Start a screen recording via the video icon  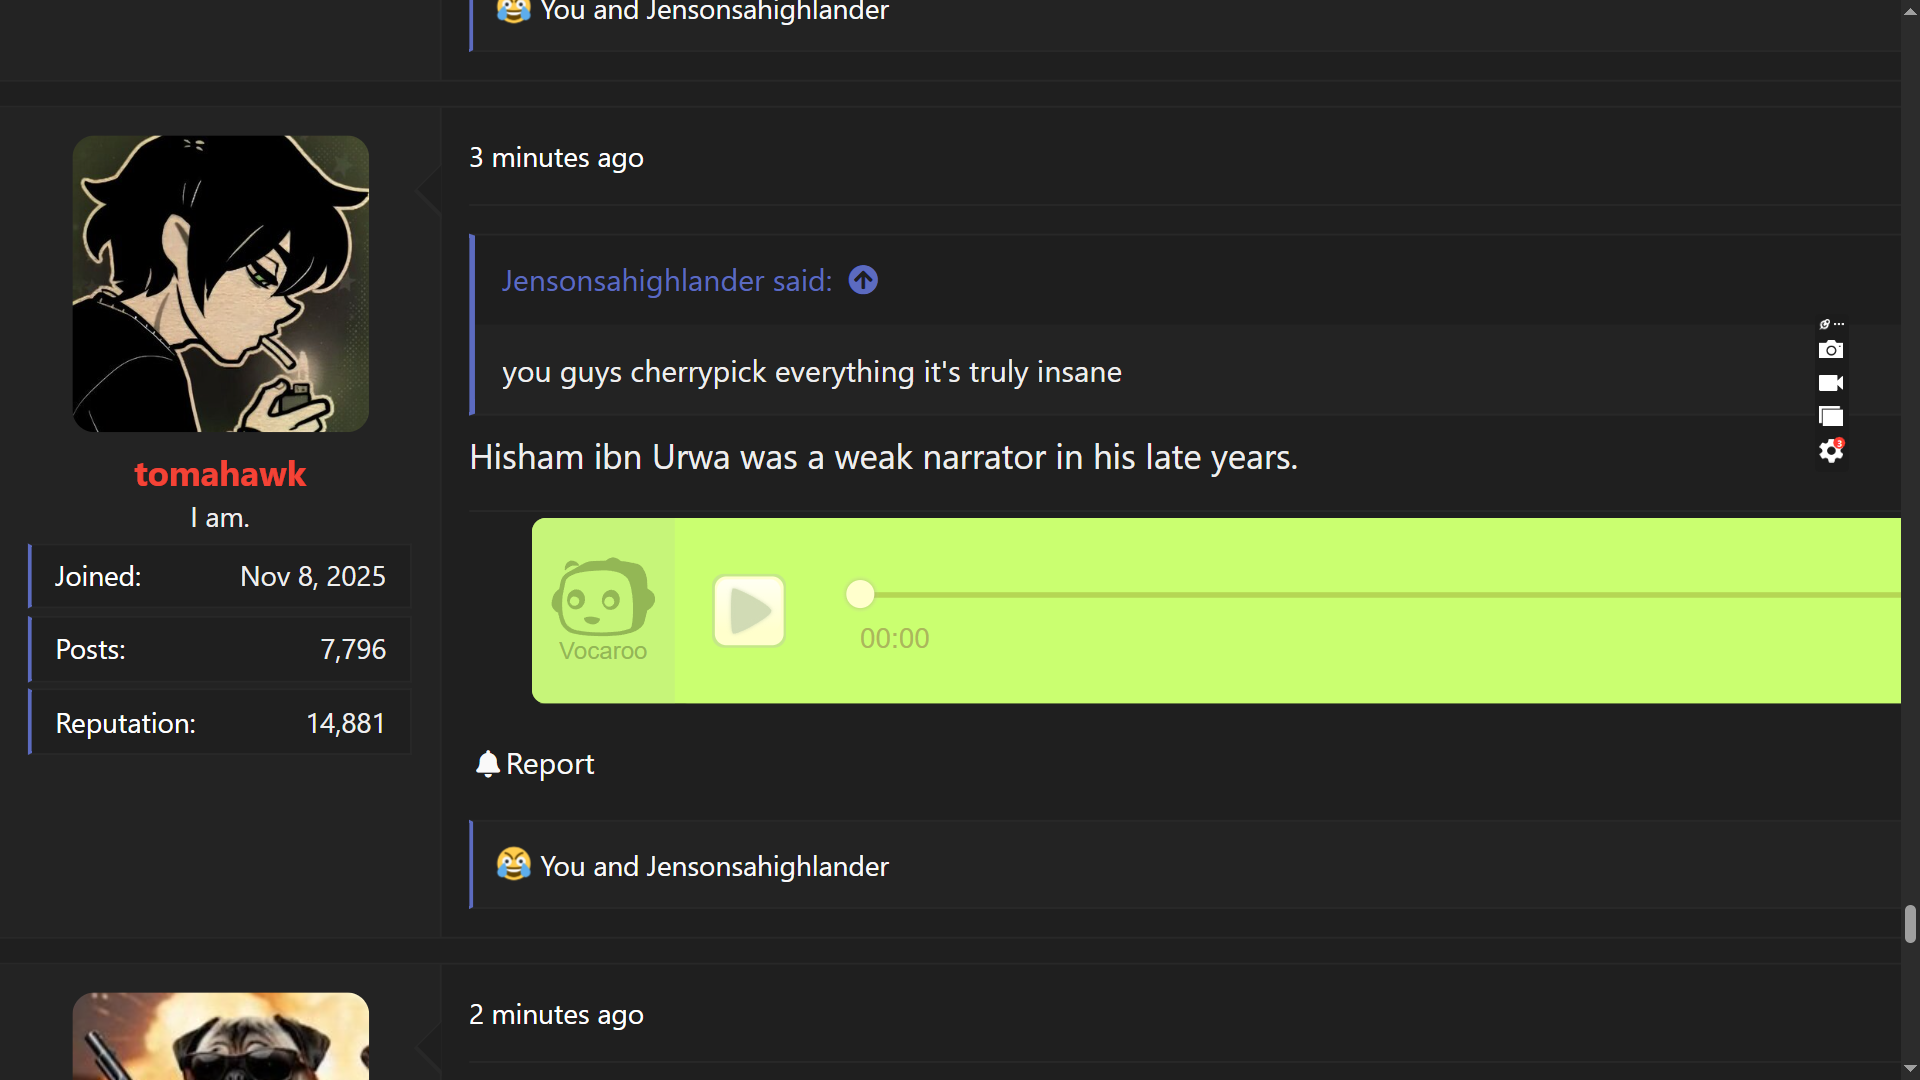pyautogui.click(x=1831, y=382)
